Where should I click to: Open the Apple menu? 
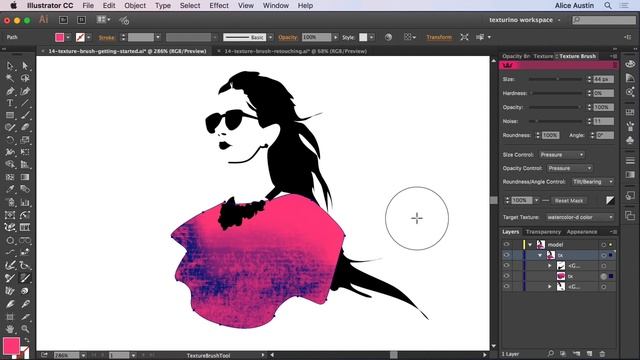13,6
